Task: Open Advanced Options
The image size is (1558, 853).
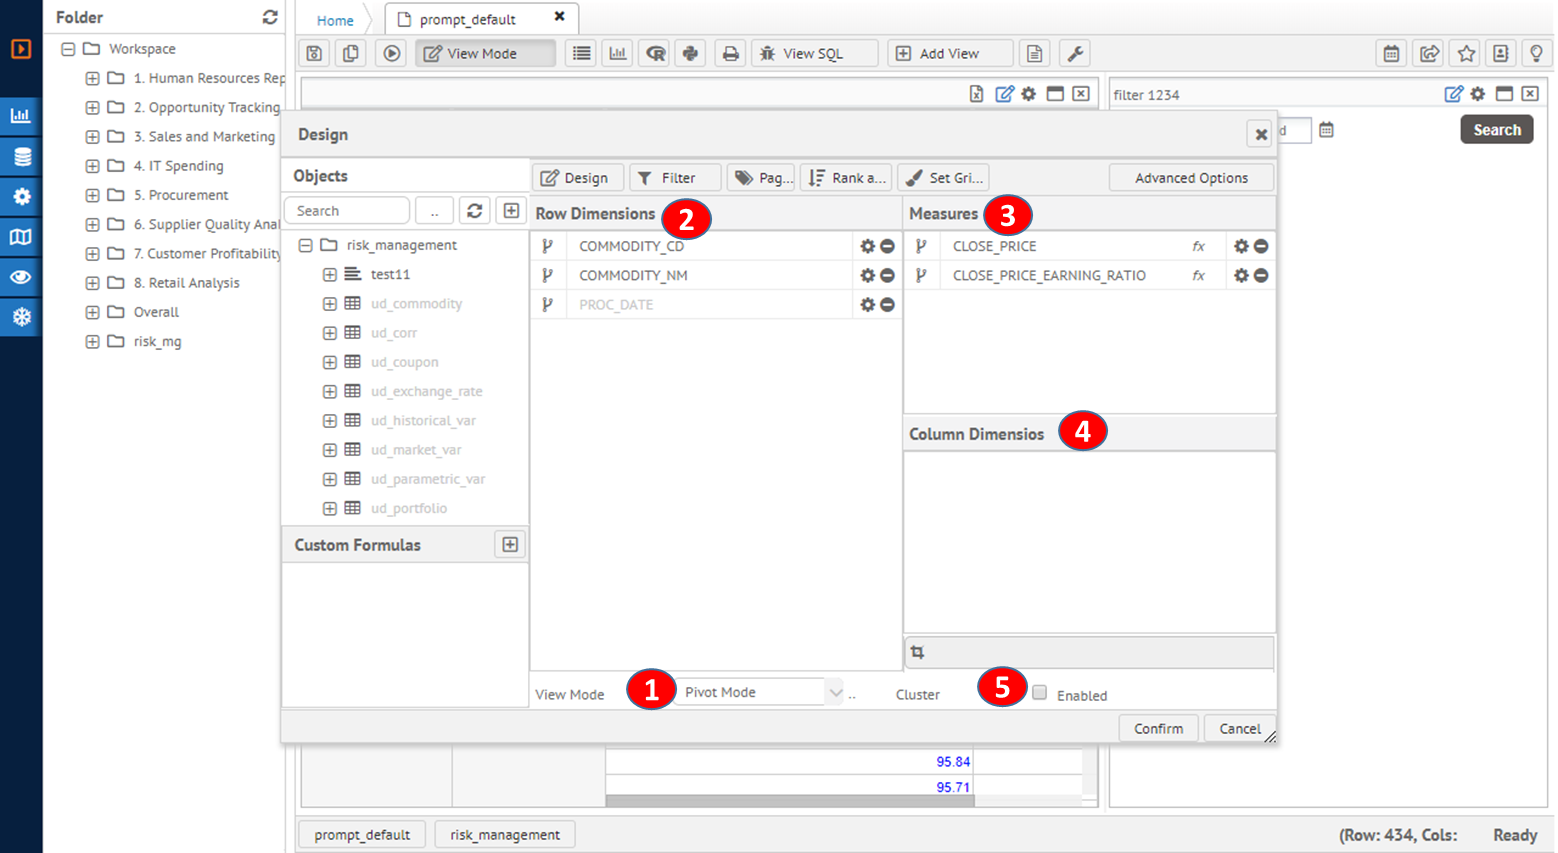Action: tap(1191, 178)
